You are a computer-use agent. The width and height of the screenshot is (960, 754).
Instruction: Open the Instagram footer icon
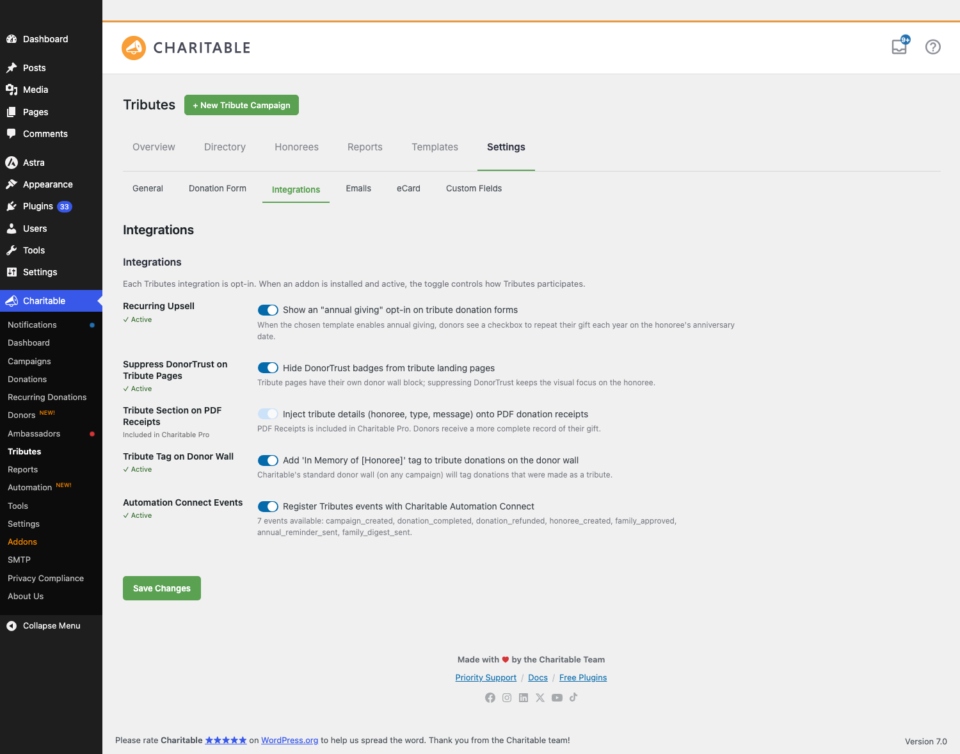(x=506, y=698)
